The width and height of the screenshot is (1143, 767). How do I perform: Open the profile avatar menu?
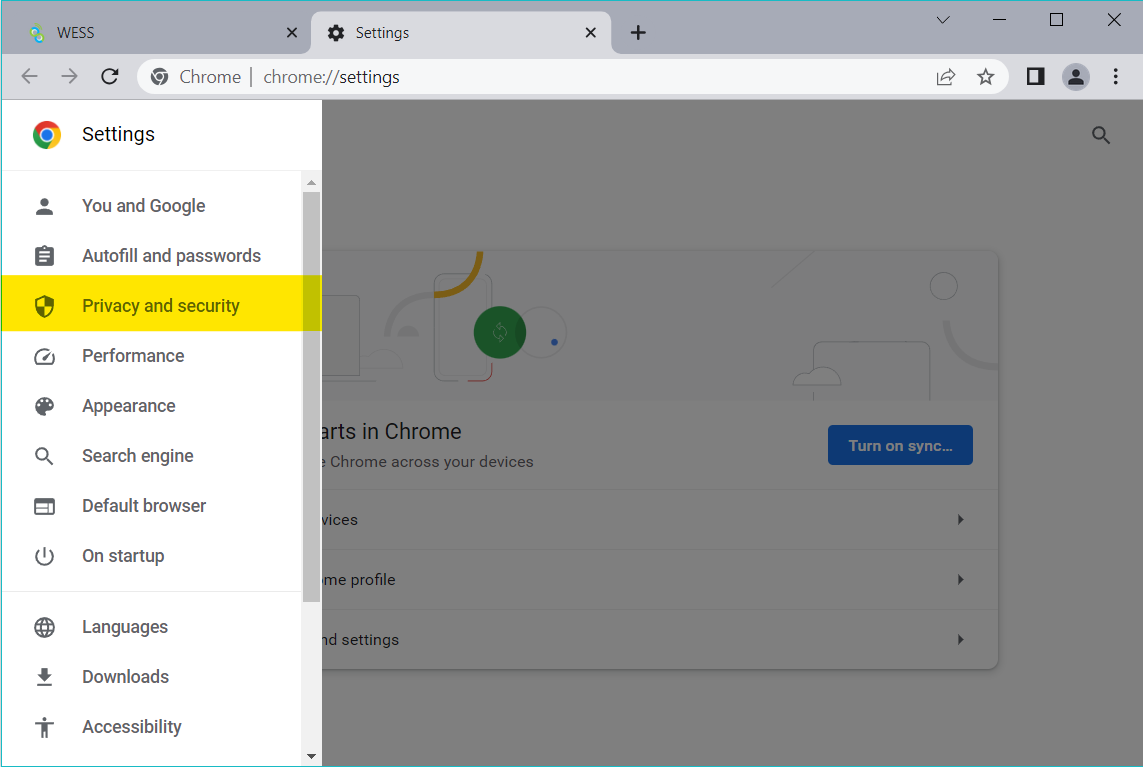(1076, 77)
